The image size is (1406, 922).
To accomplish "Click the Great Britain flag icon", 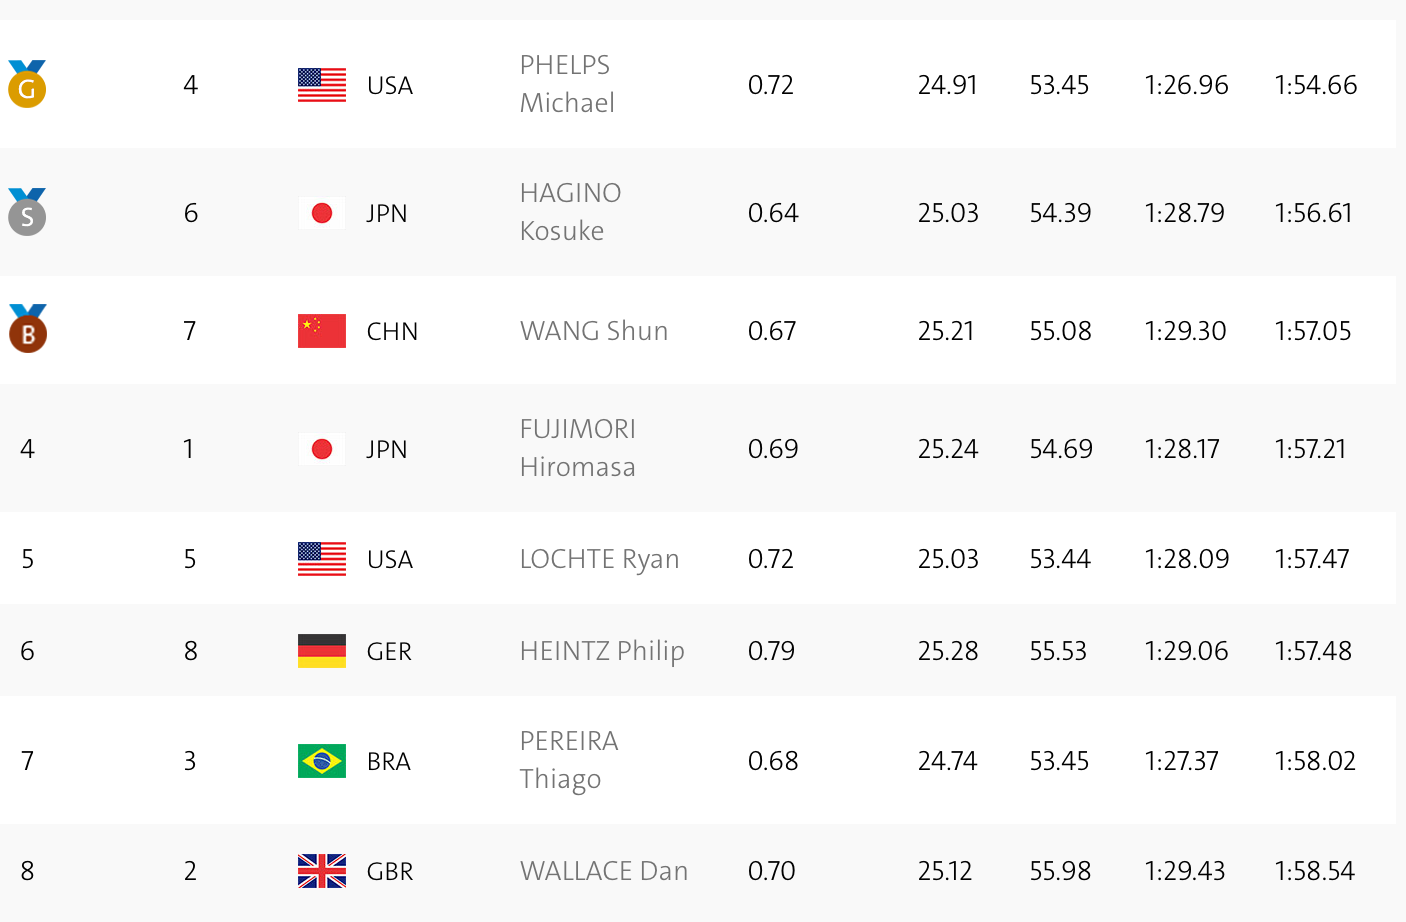I will click(x=322, y=871).
